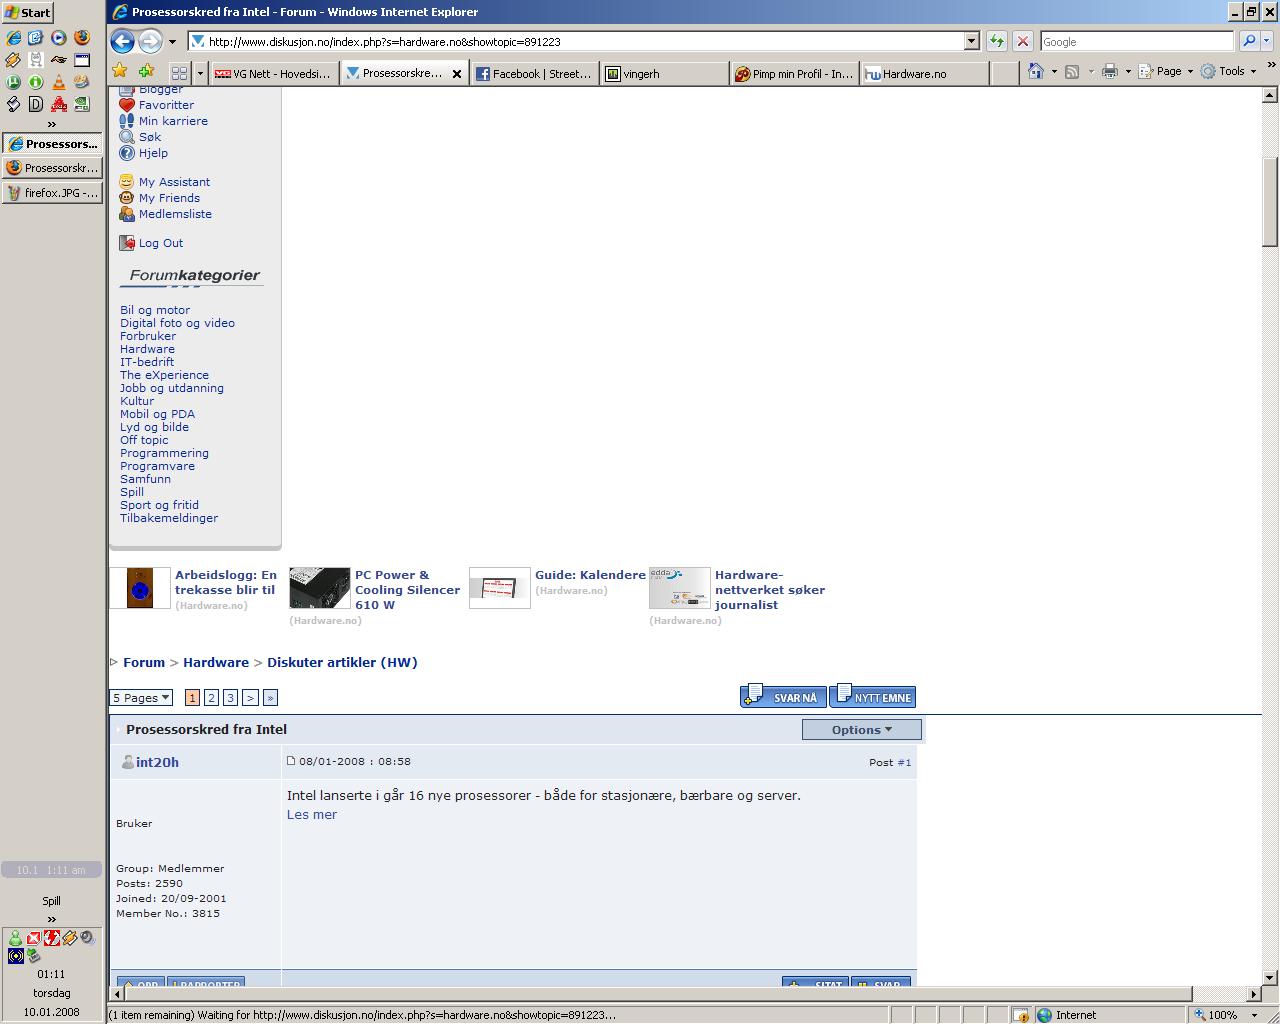Open the search provider dropdown arrow
Image resolution: width=1280 pixels, height=1024 pixels.
1269,41
